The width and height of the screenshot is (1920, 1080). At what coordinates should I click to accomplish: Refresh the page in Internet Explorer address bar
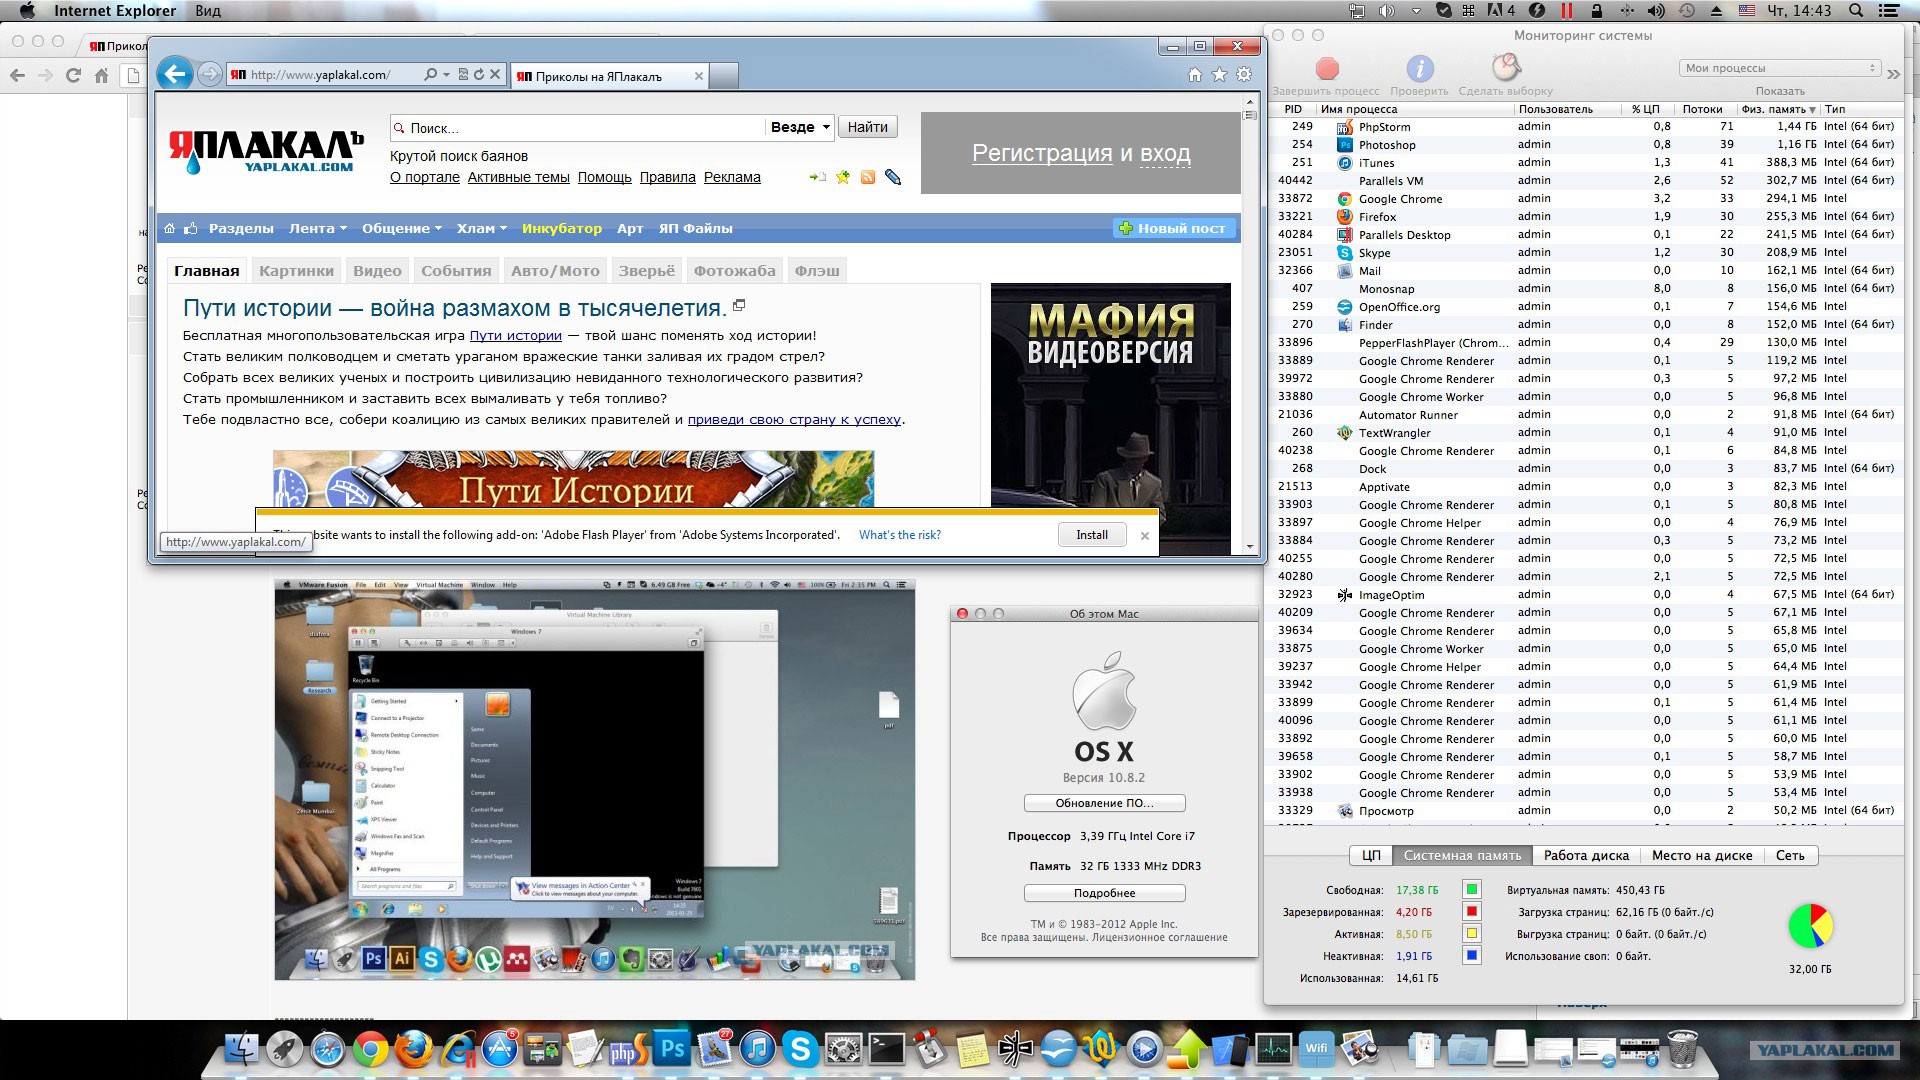click(x=479, y=75)
